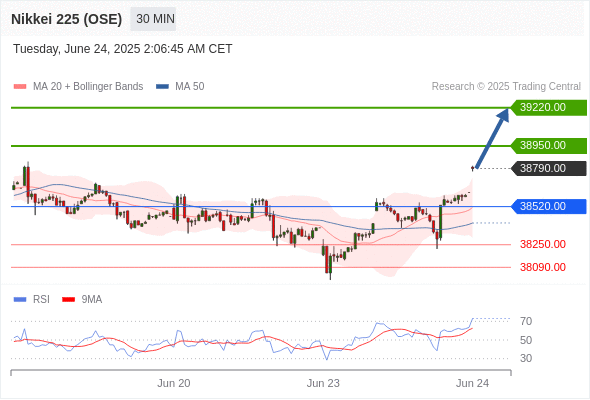The width and height of the screenshot is (590, 400).
Task: Click the RSI 70 level label
Action: click(526, 321)
